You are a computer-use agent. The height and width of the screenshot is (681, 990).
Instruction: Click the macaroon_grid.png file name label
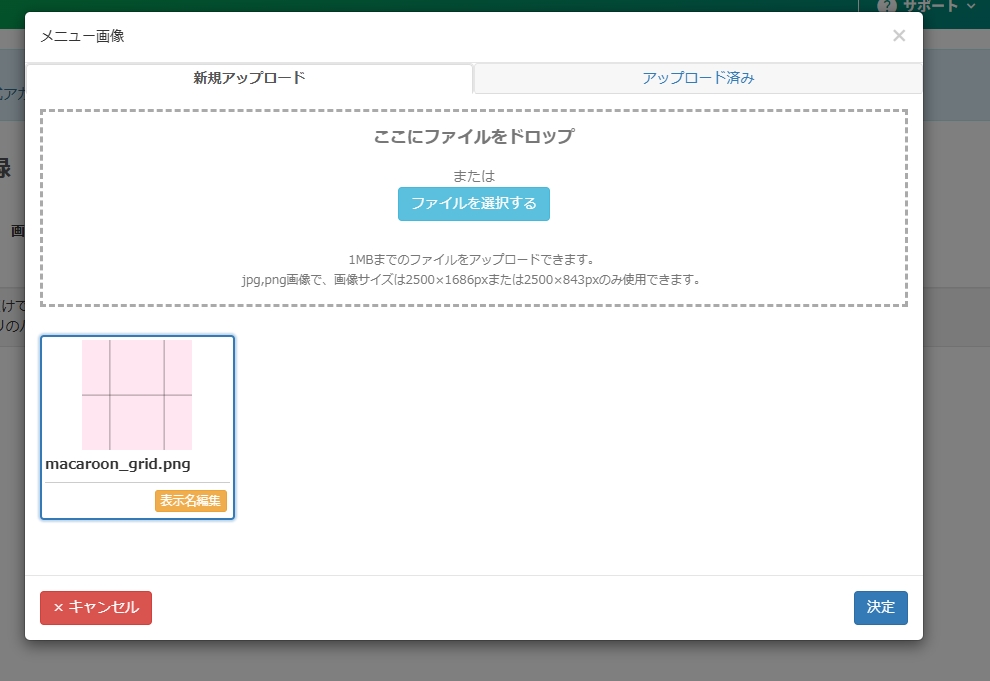pos(118,464)
